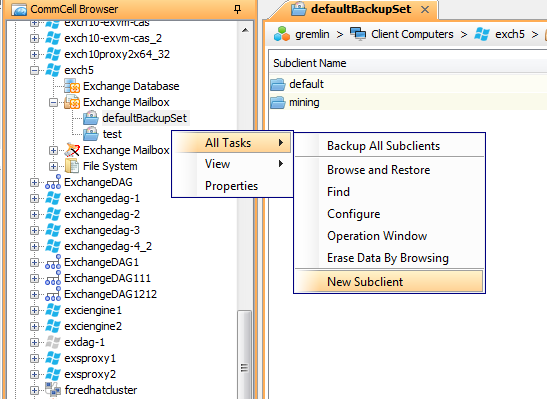Click the Exchange Database agent icon
Image resolution: width=547 pixels, height=399 pixels.
click(72, 86)
